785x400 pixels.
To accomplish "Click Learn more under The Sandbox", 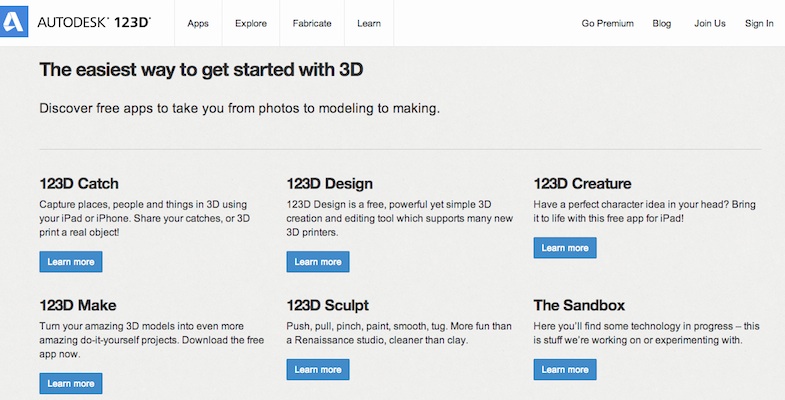I will pos(565,369).
